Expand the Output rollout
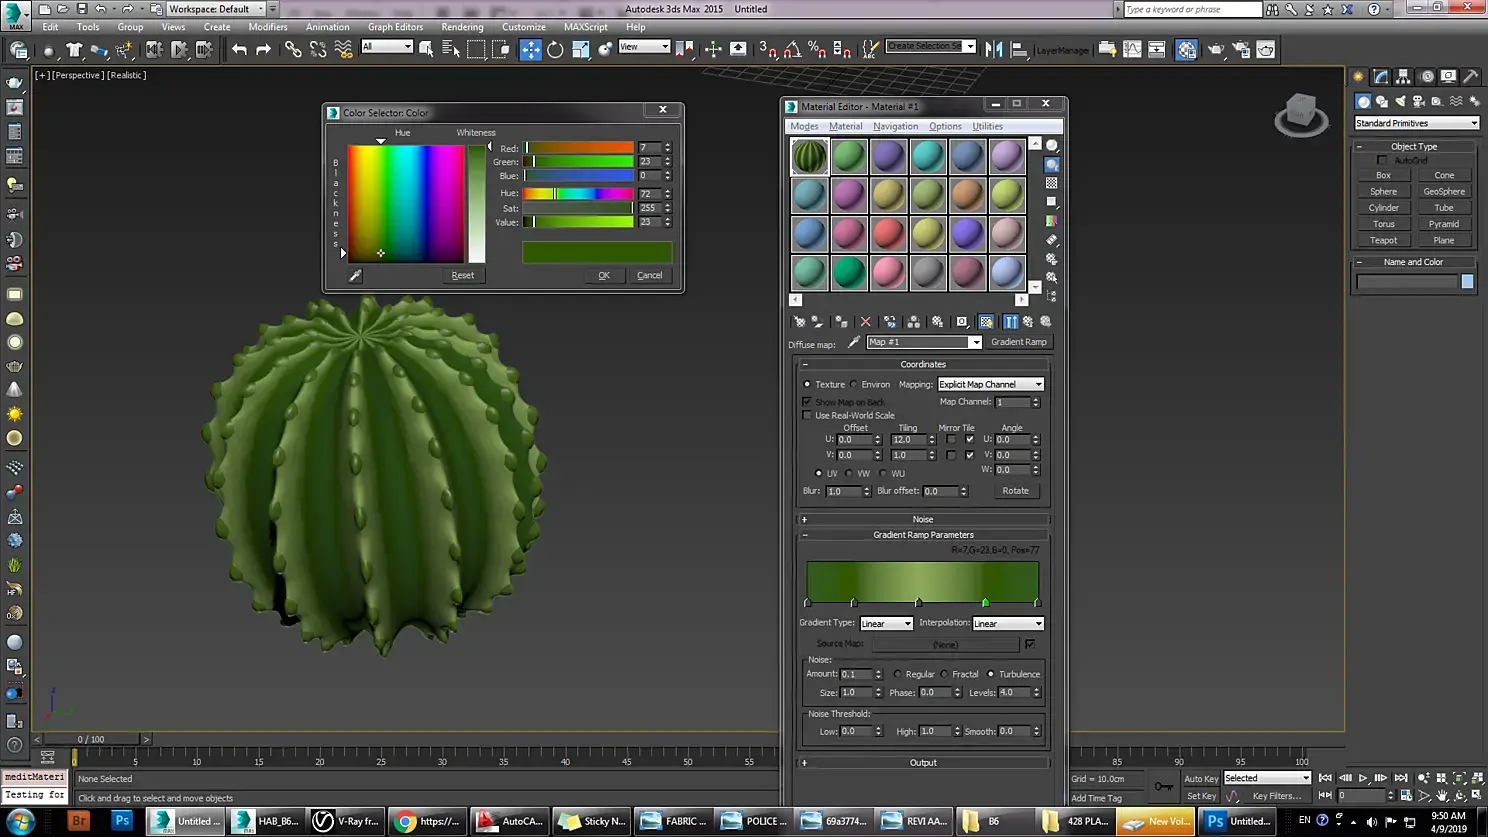 [922, 762]
